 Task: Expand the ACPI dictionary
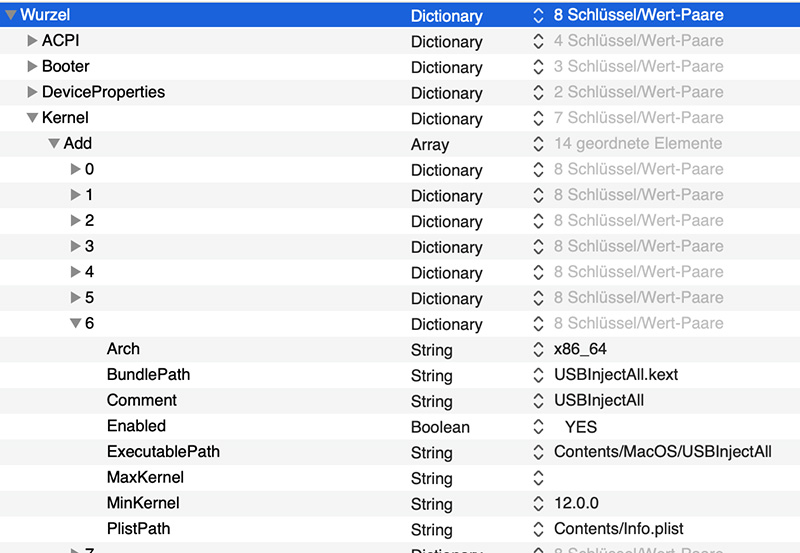[32, 41]
